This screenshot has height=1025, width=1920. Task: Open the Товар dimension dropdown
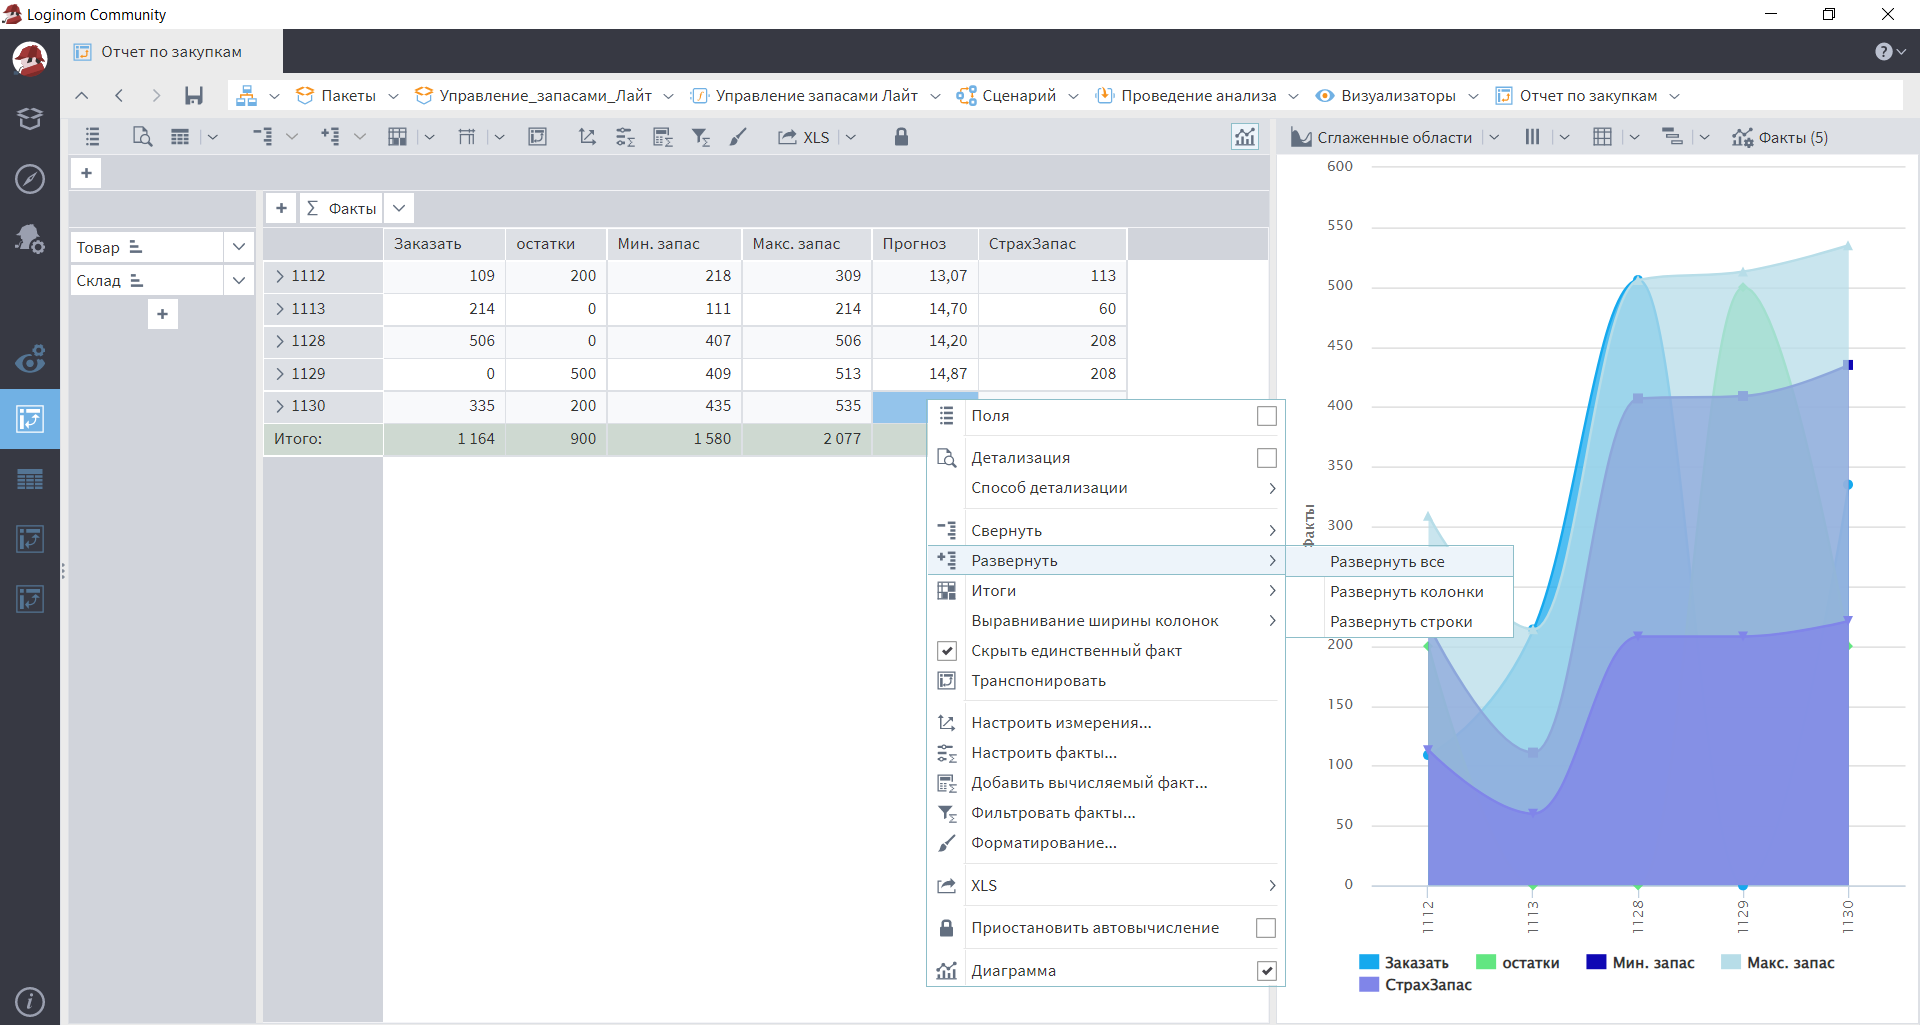pyautogui.click(x=239, y=247)
